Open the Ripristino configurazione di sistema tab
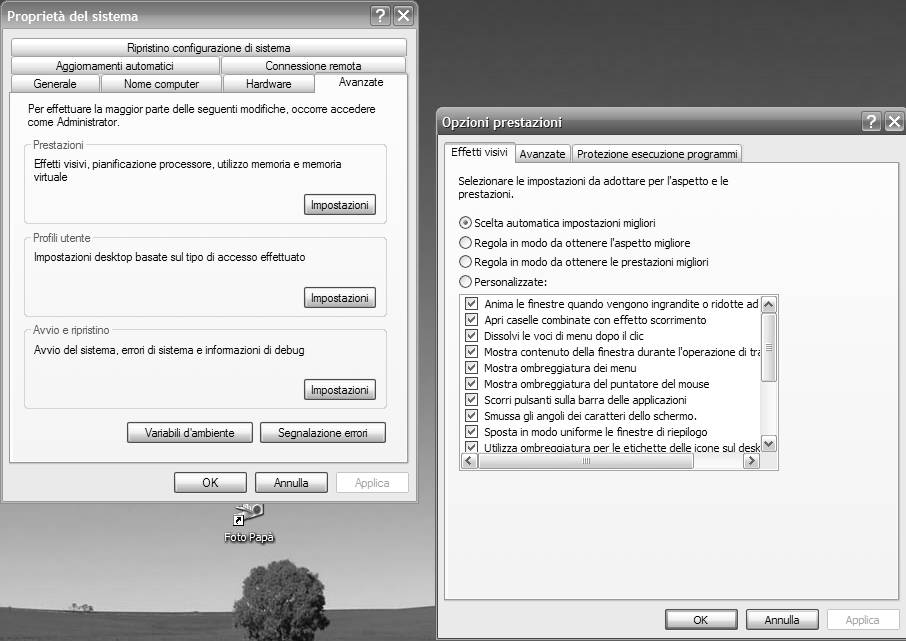Screen dimensions: 906x641 click(209, 48)
